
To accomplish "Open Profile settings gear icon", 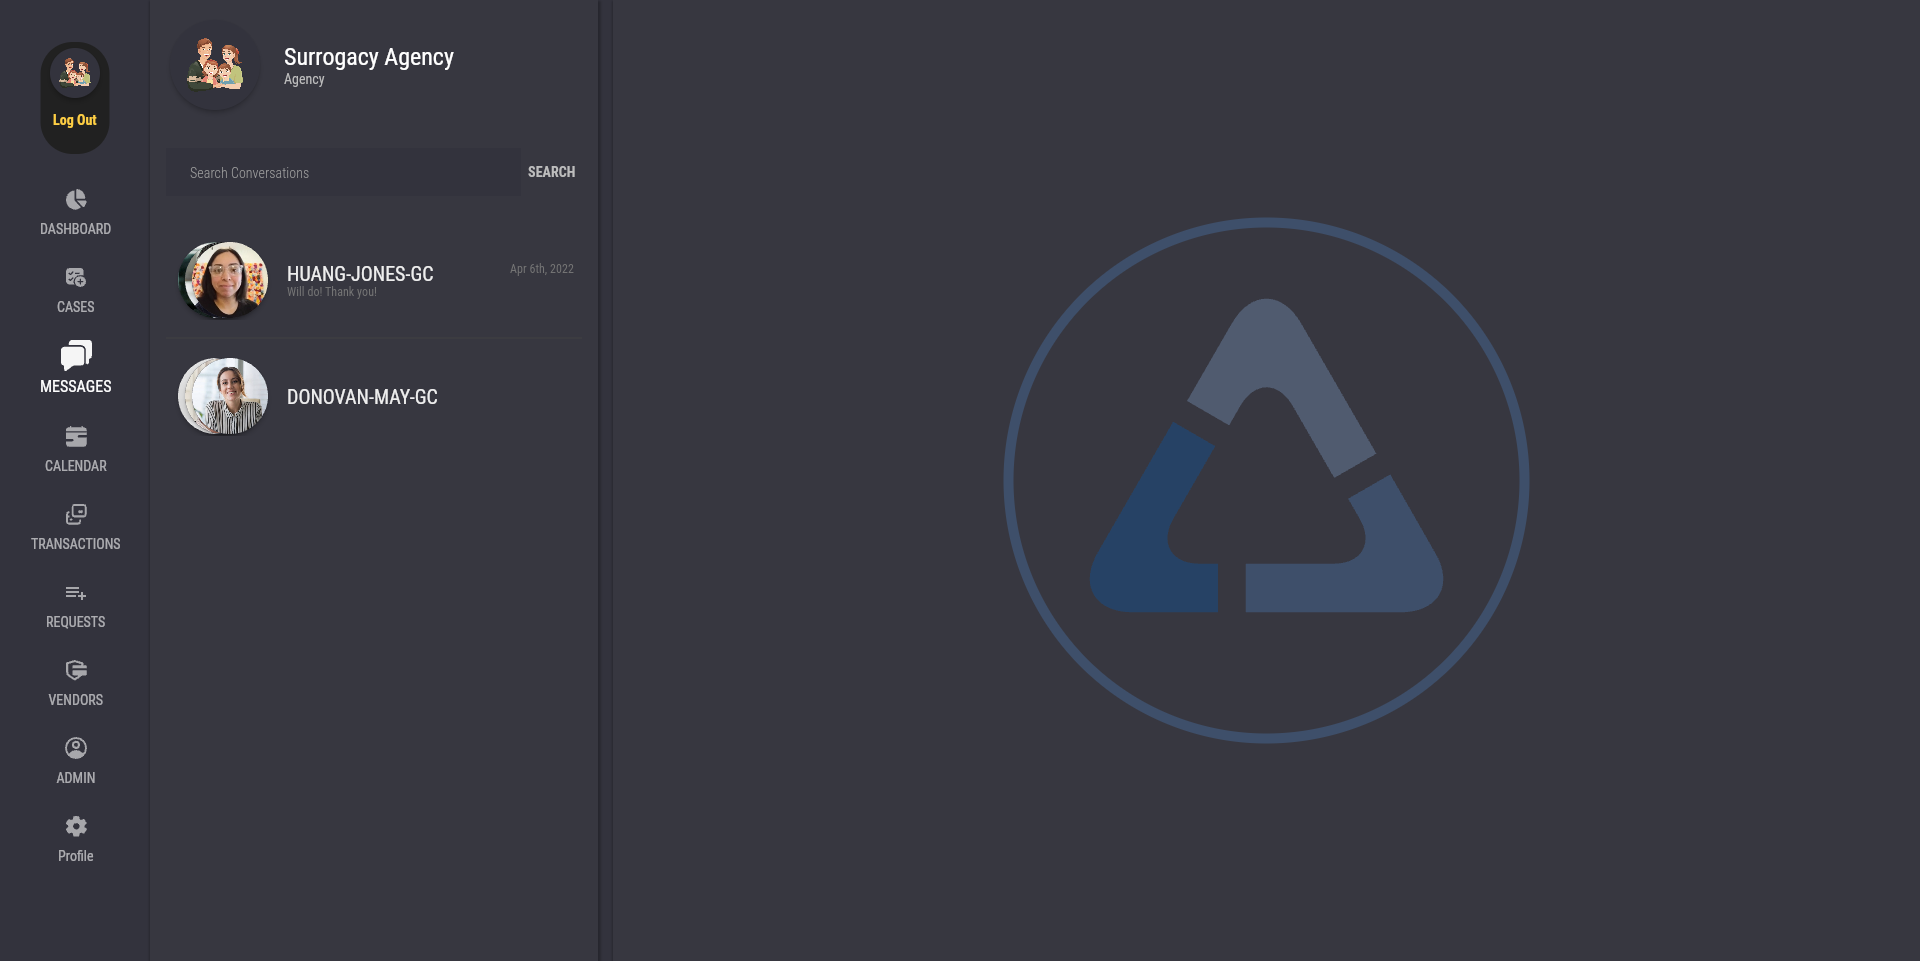I will [x=76, y=826].
